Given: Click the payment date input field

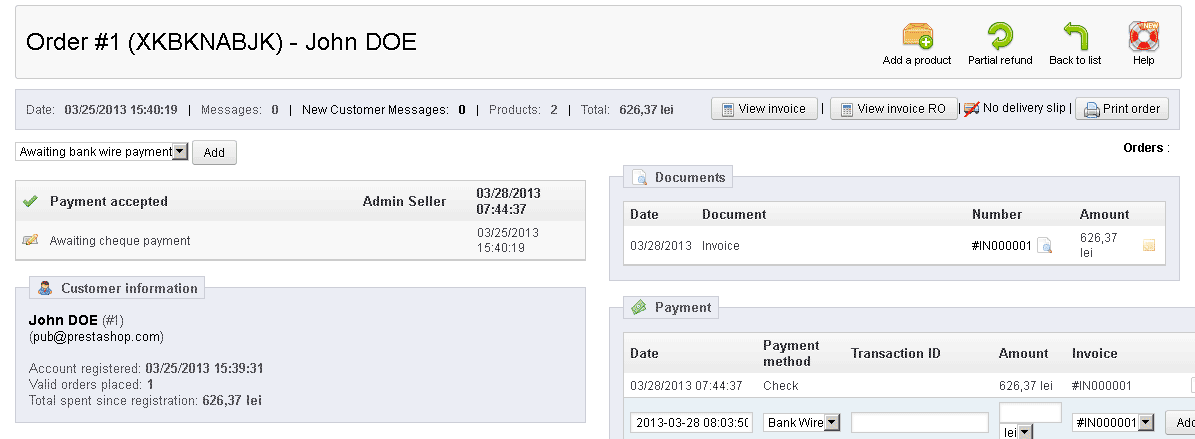Looking at the screenshot, I should coord(692,423).
